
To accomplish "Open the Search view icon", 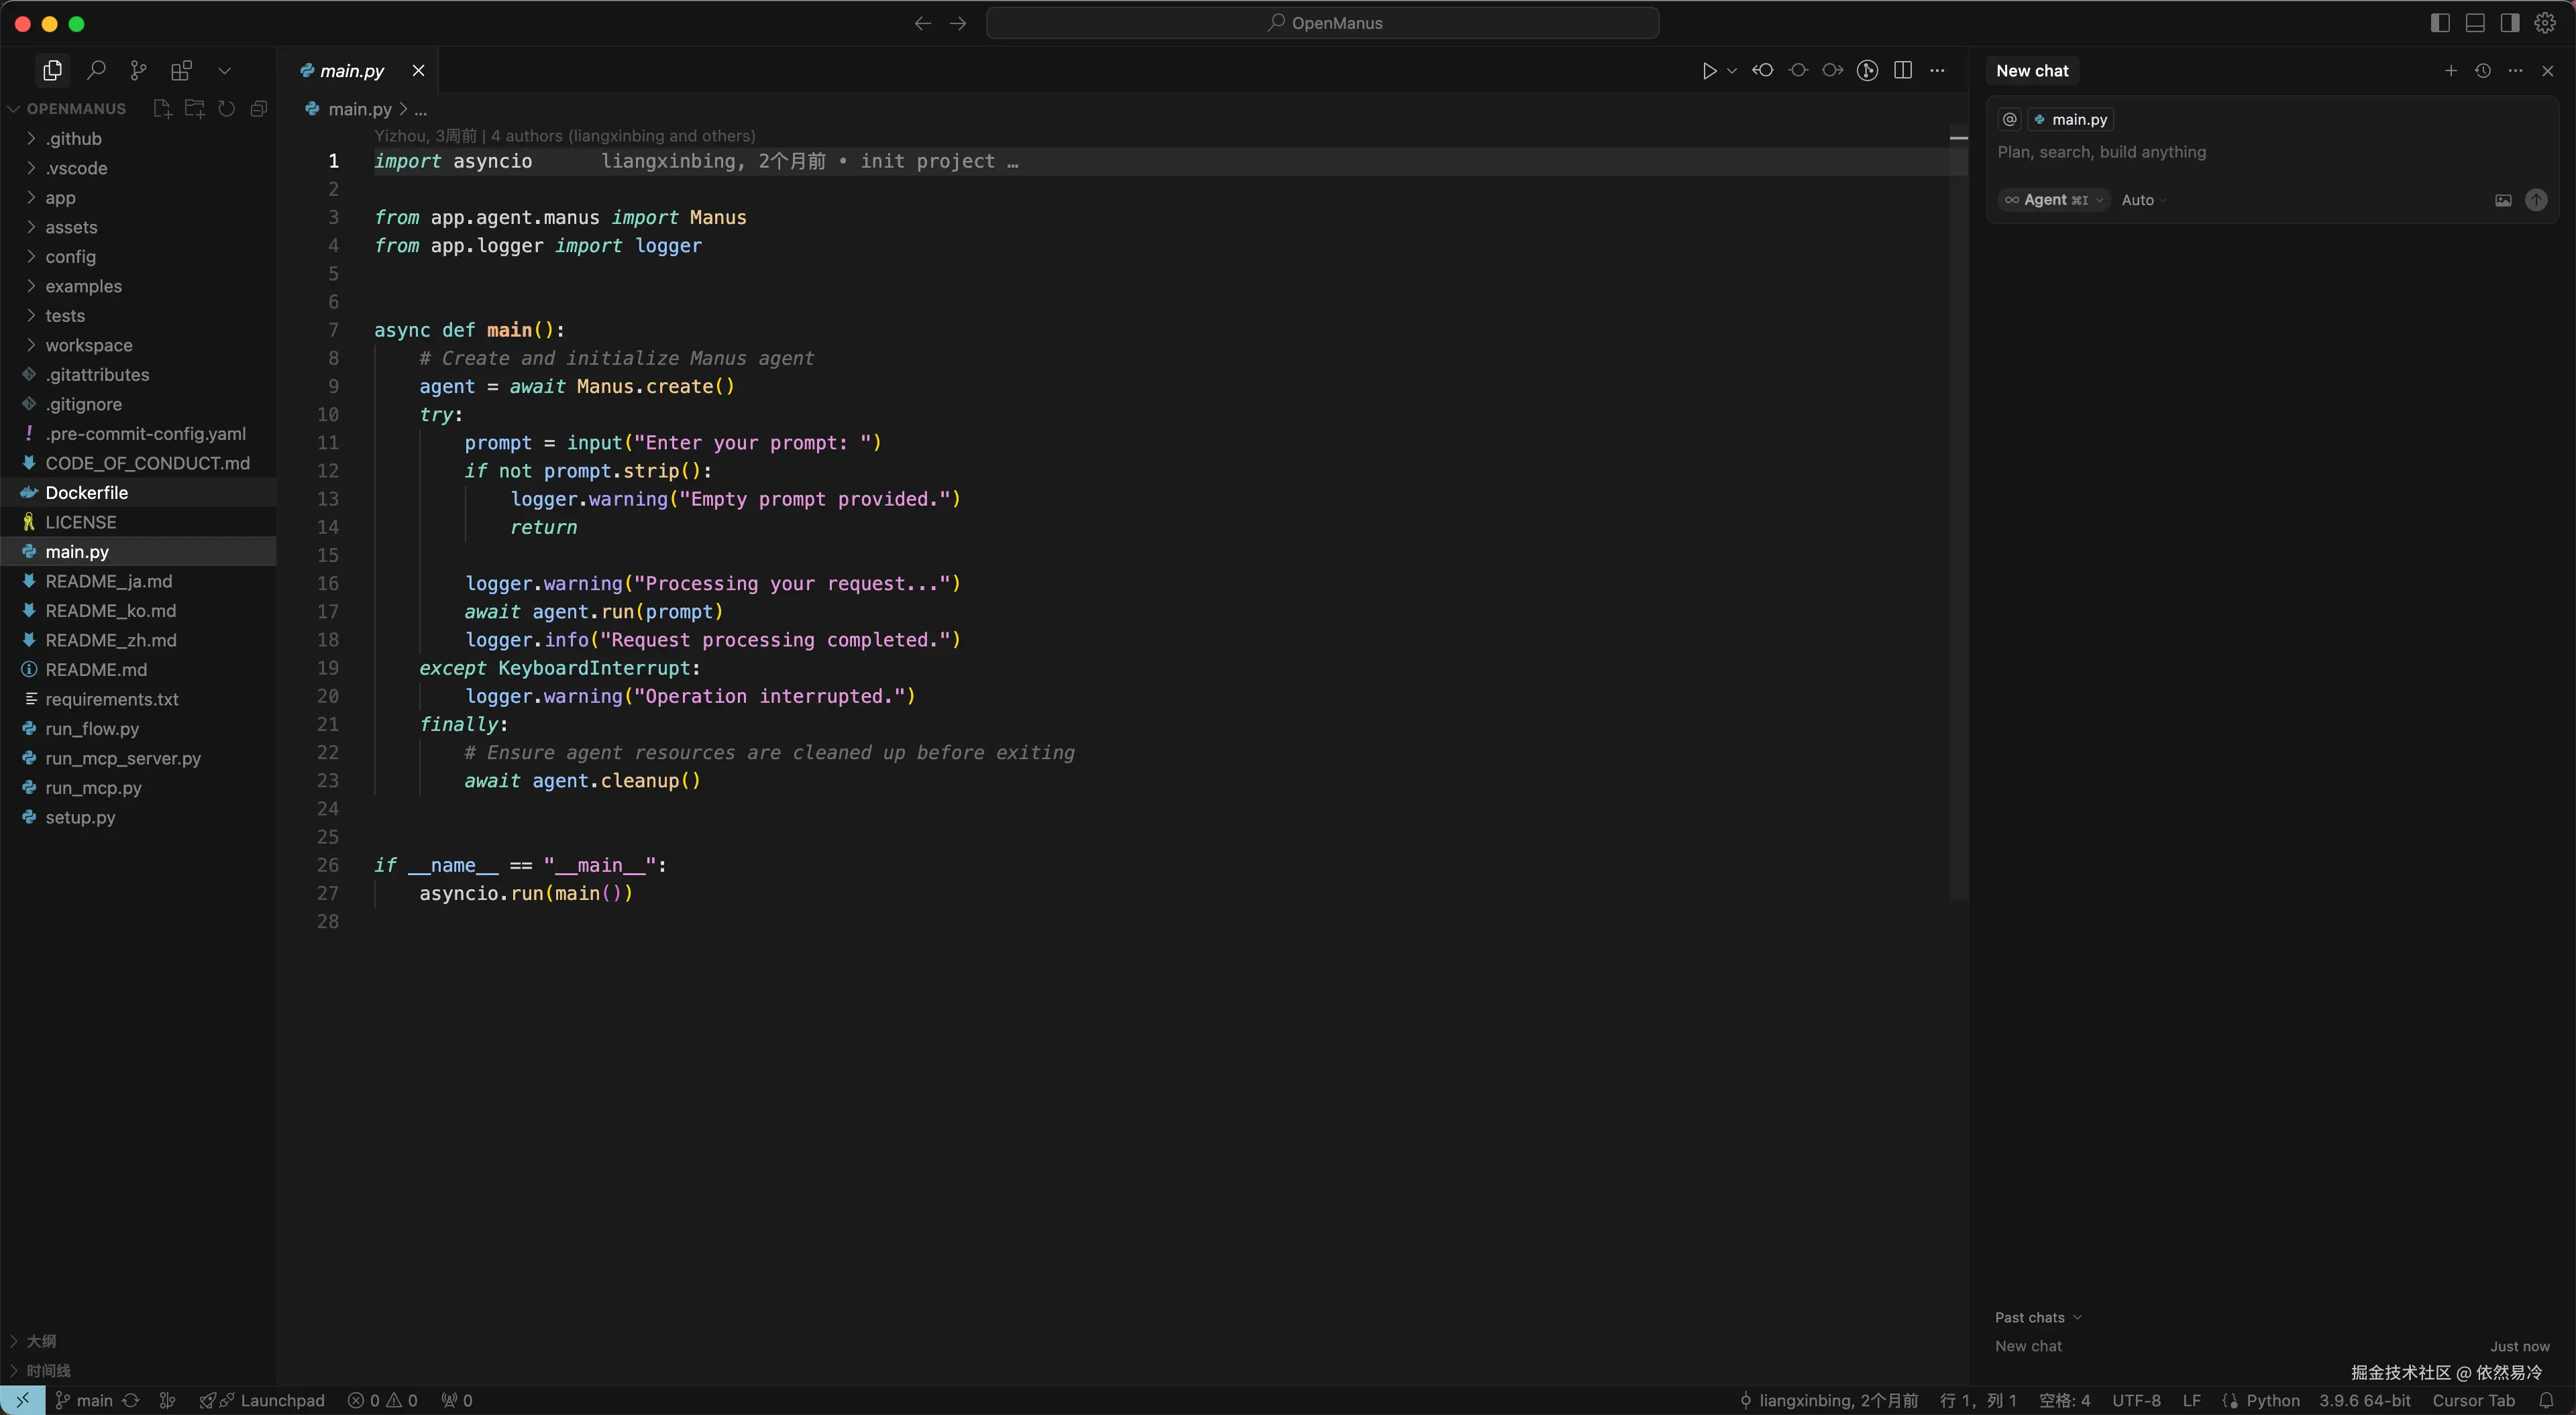I will [96, 70].
